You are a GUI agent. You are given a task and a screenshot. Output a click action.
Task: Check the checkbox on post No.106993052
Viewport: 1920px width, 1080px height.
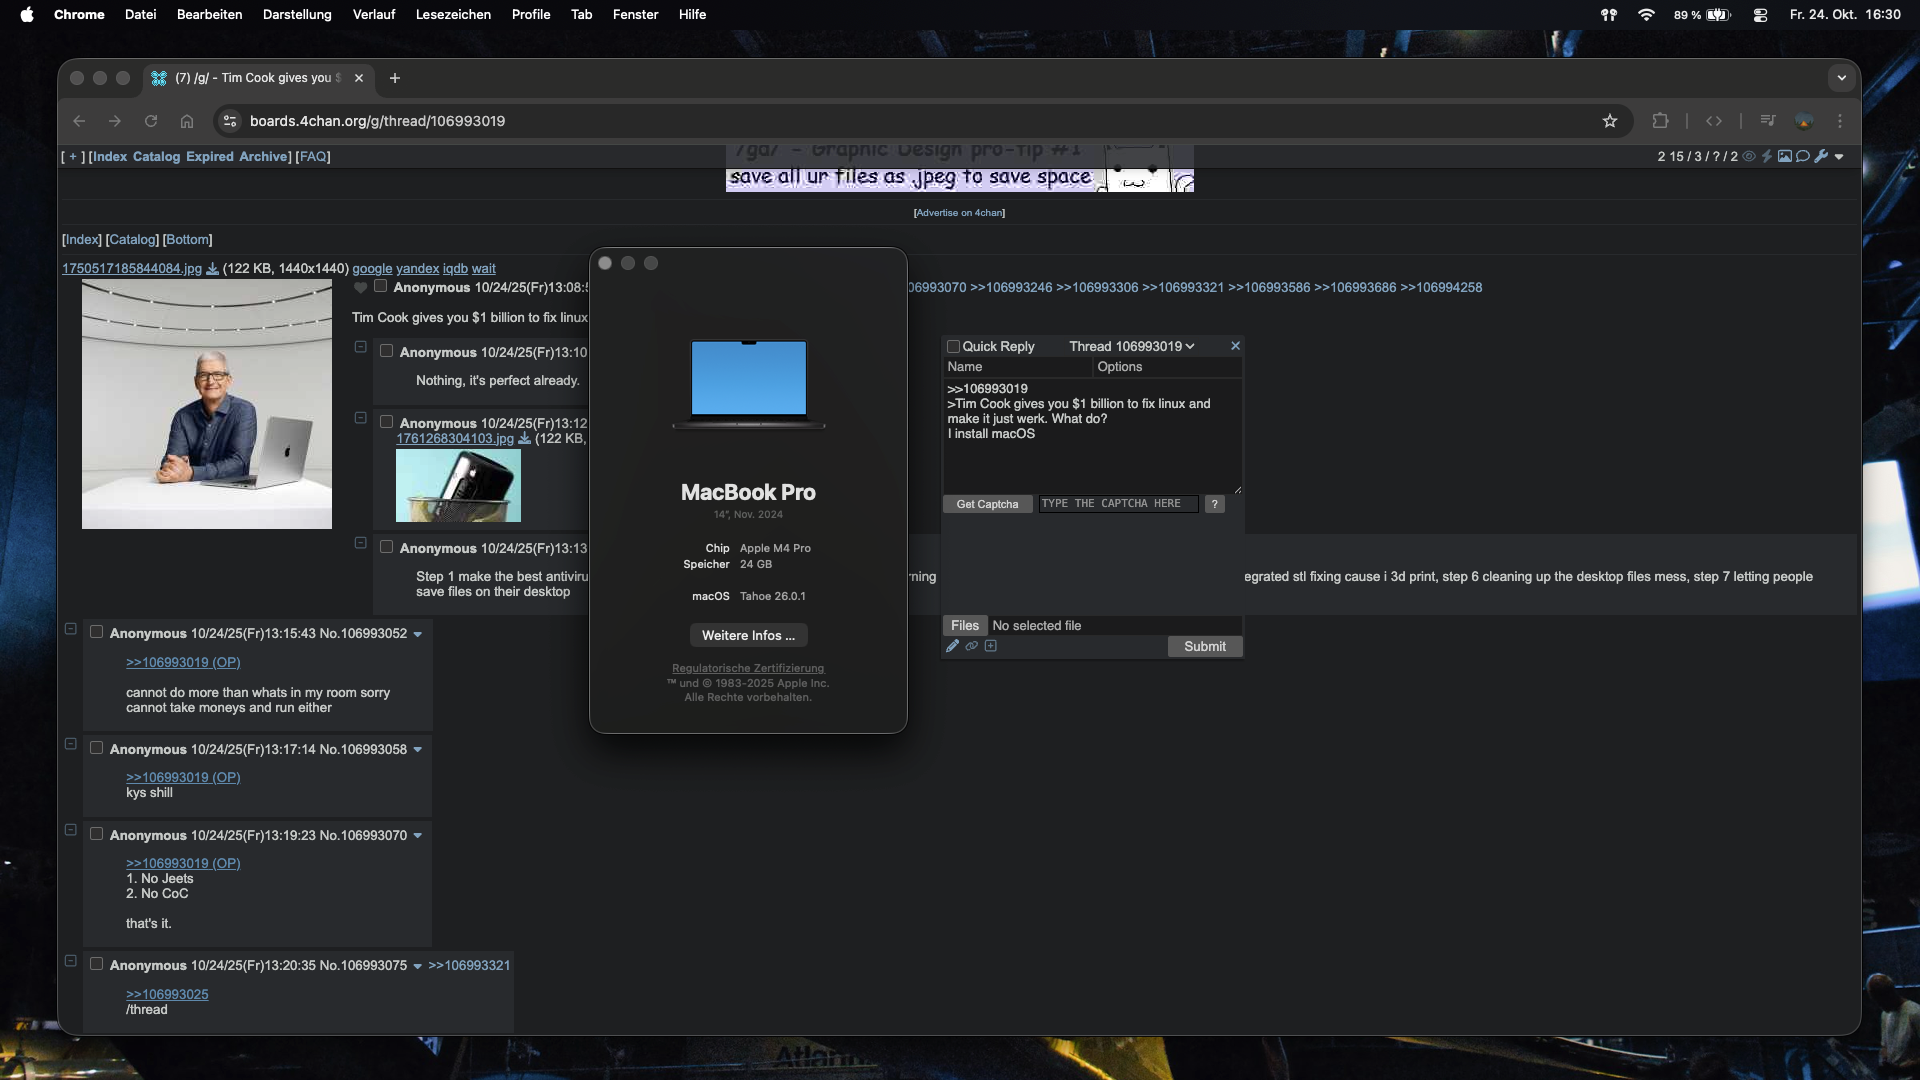(x=97, y=632)
